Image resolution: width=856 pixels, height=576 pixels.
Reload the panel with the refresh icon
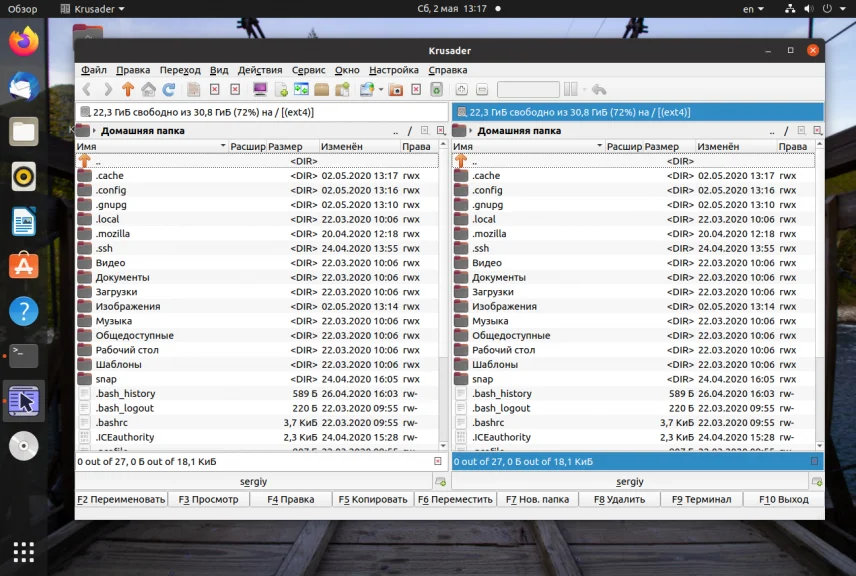click(x=169, y=90)
